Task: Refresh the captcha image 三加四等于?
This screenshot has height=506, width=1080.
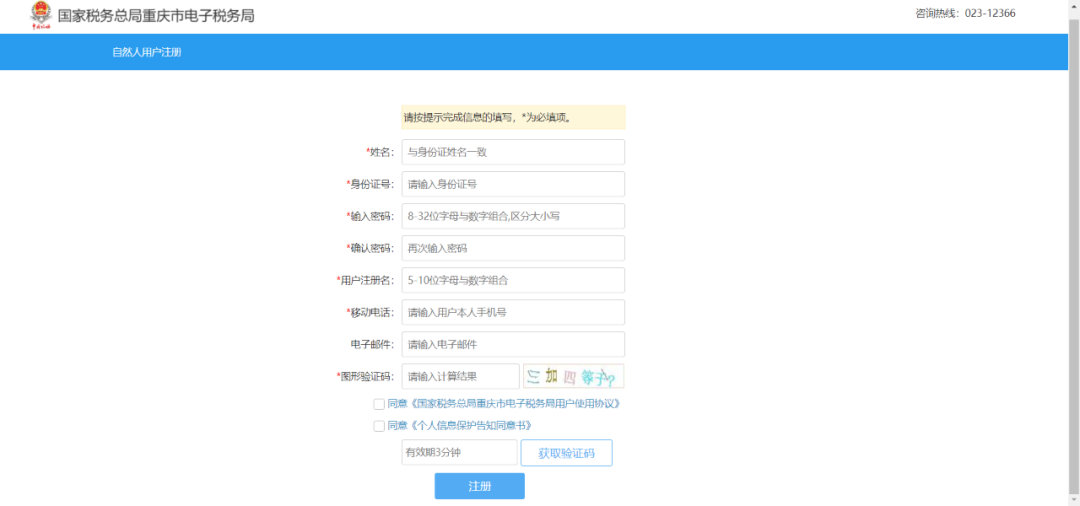Action: pyautogui.click(x=573, y=377)
